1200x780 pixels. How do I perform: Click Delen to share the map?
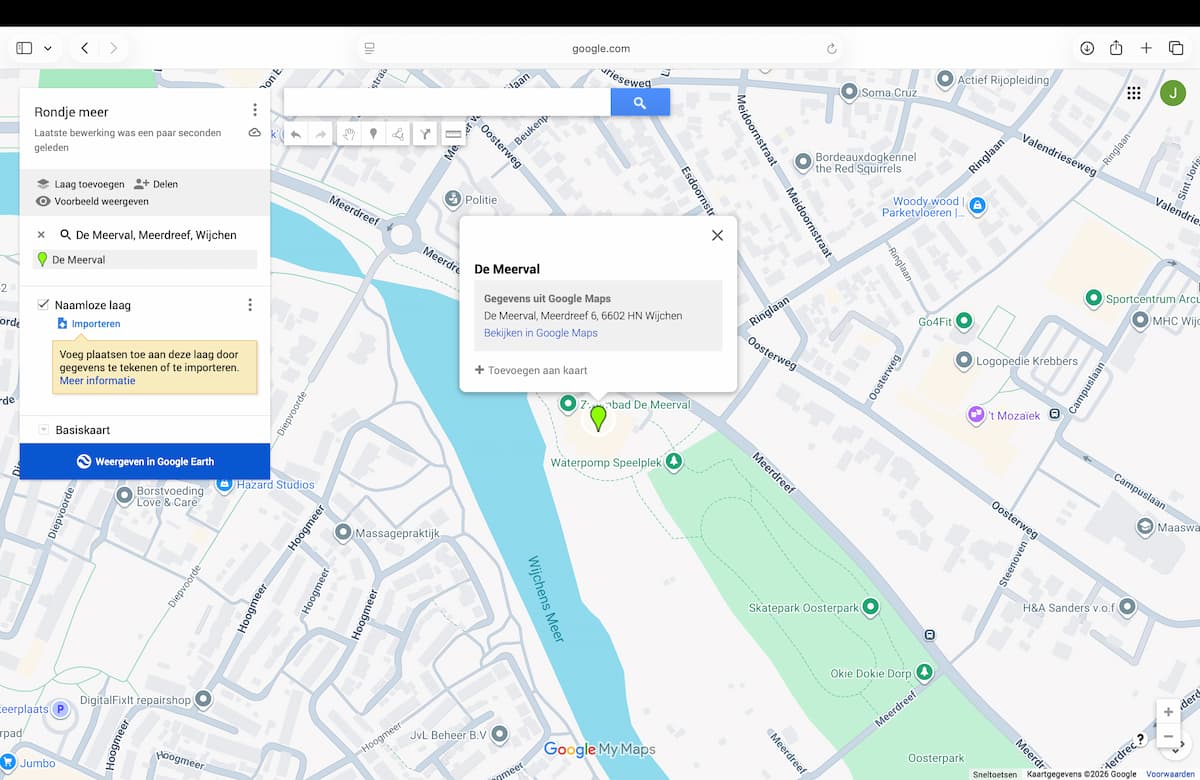coord(156,184)
